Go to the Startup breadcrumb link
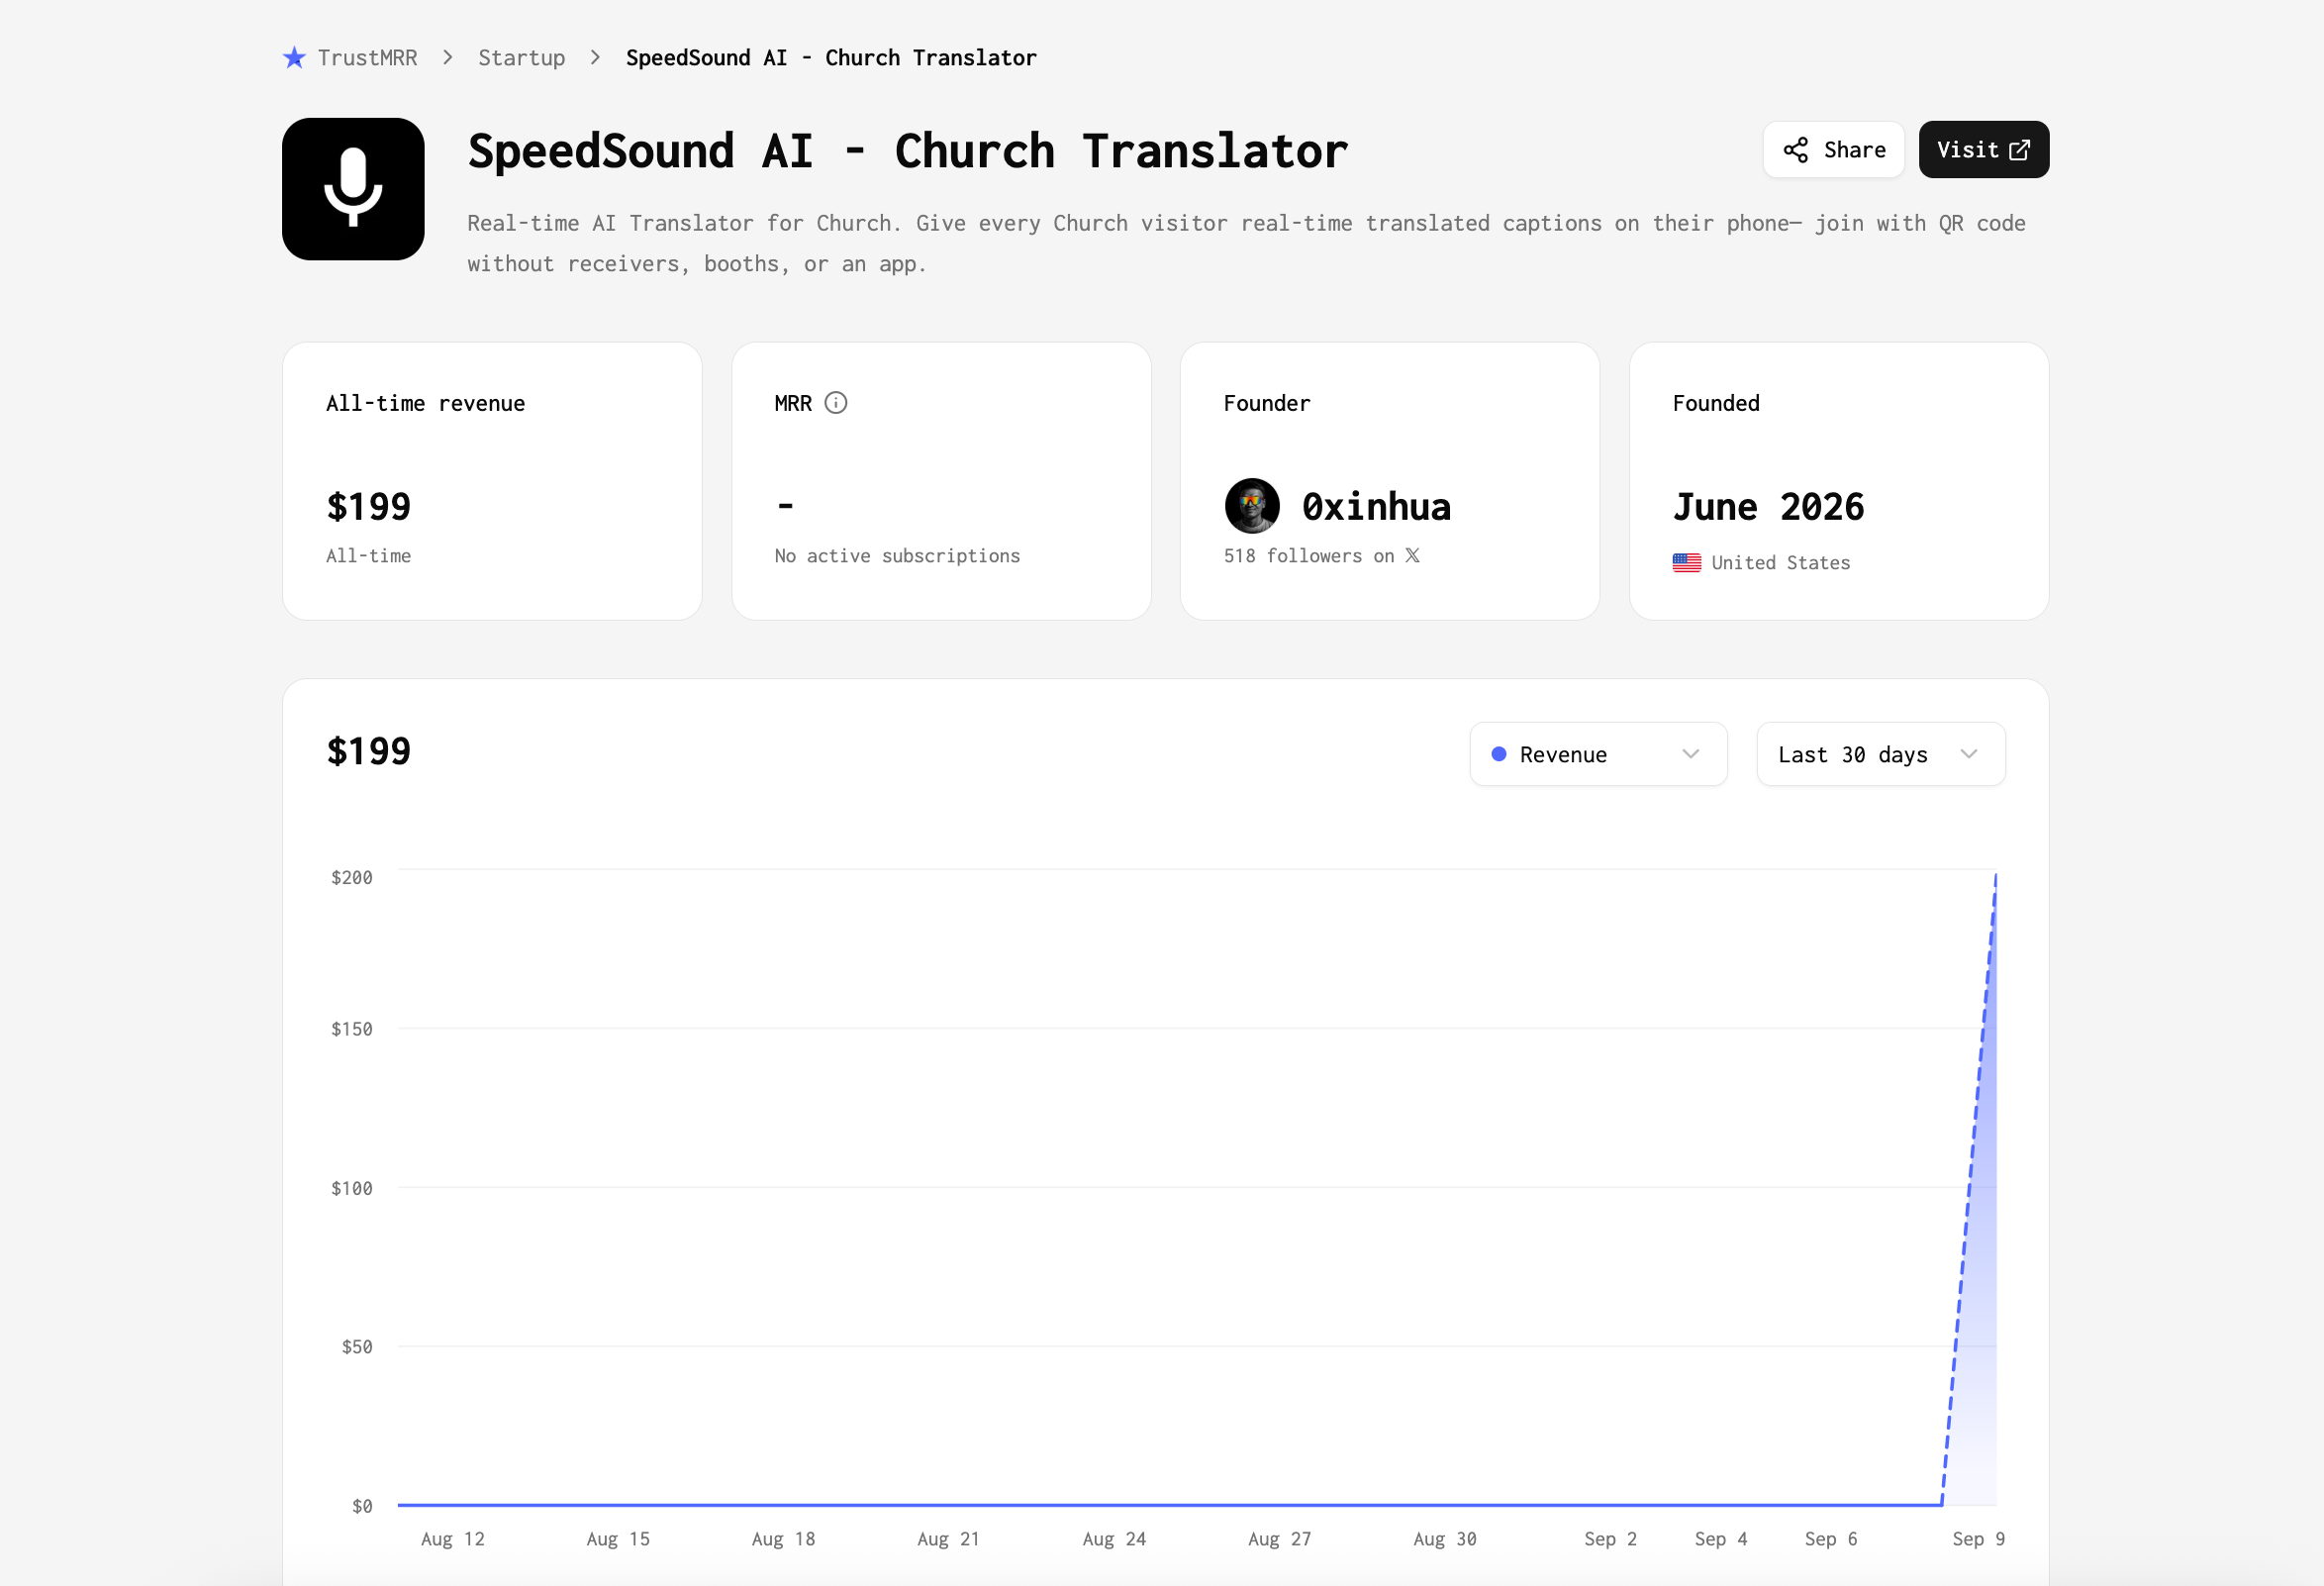This screenshot has width=2324, height=1586. coord(521,58)
